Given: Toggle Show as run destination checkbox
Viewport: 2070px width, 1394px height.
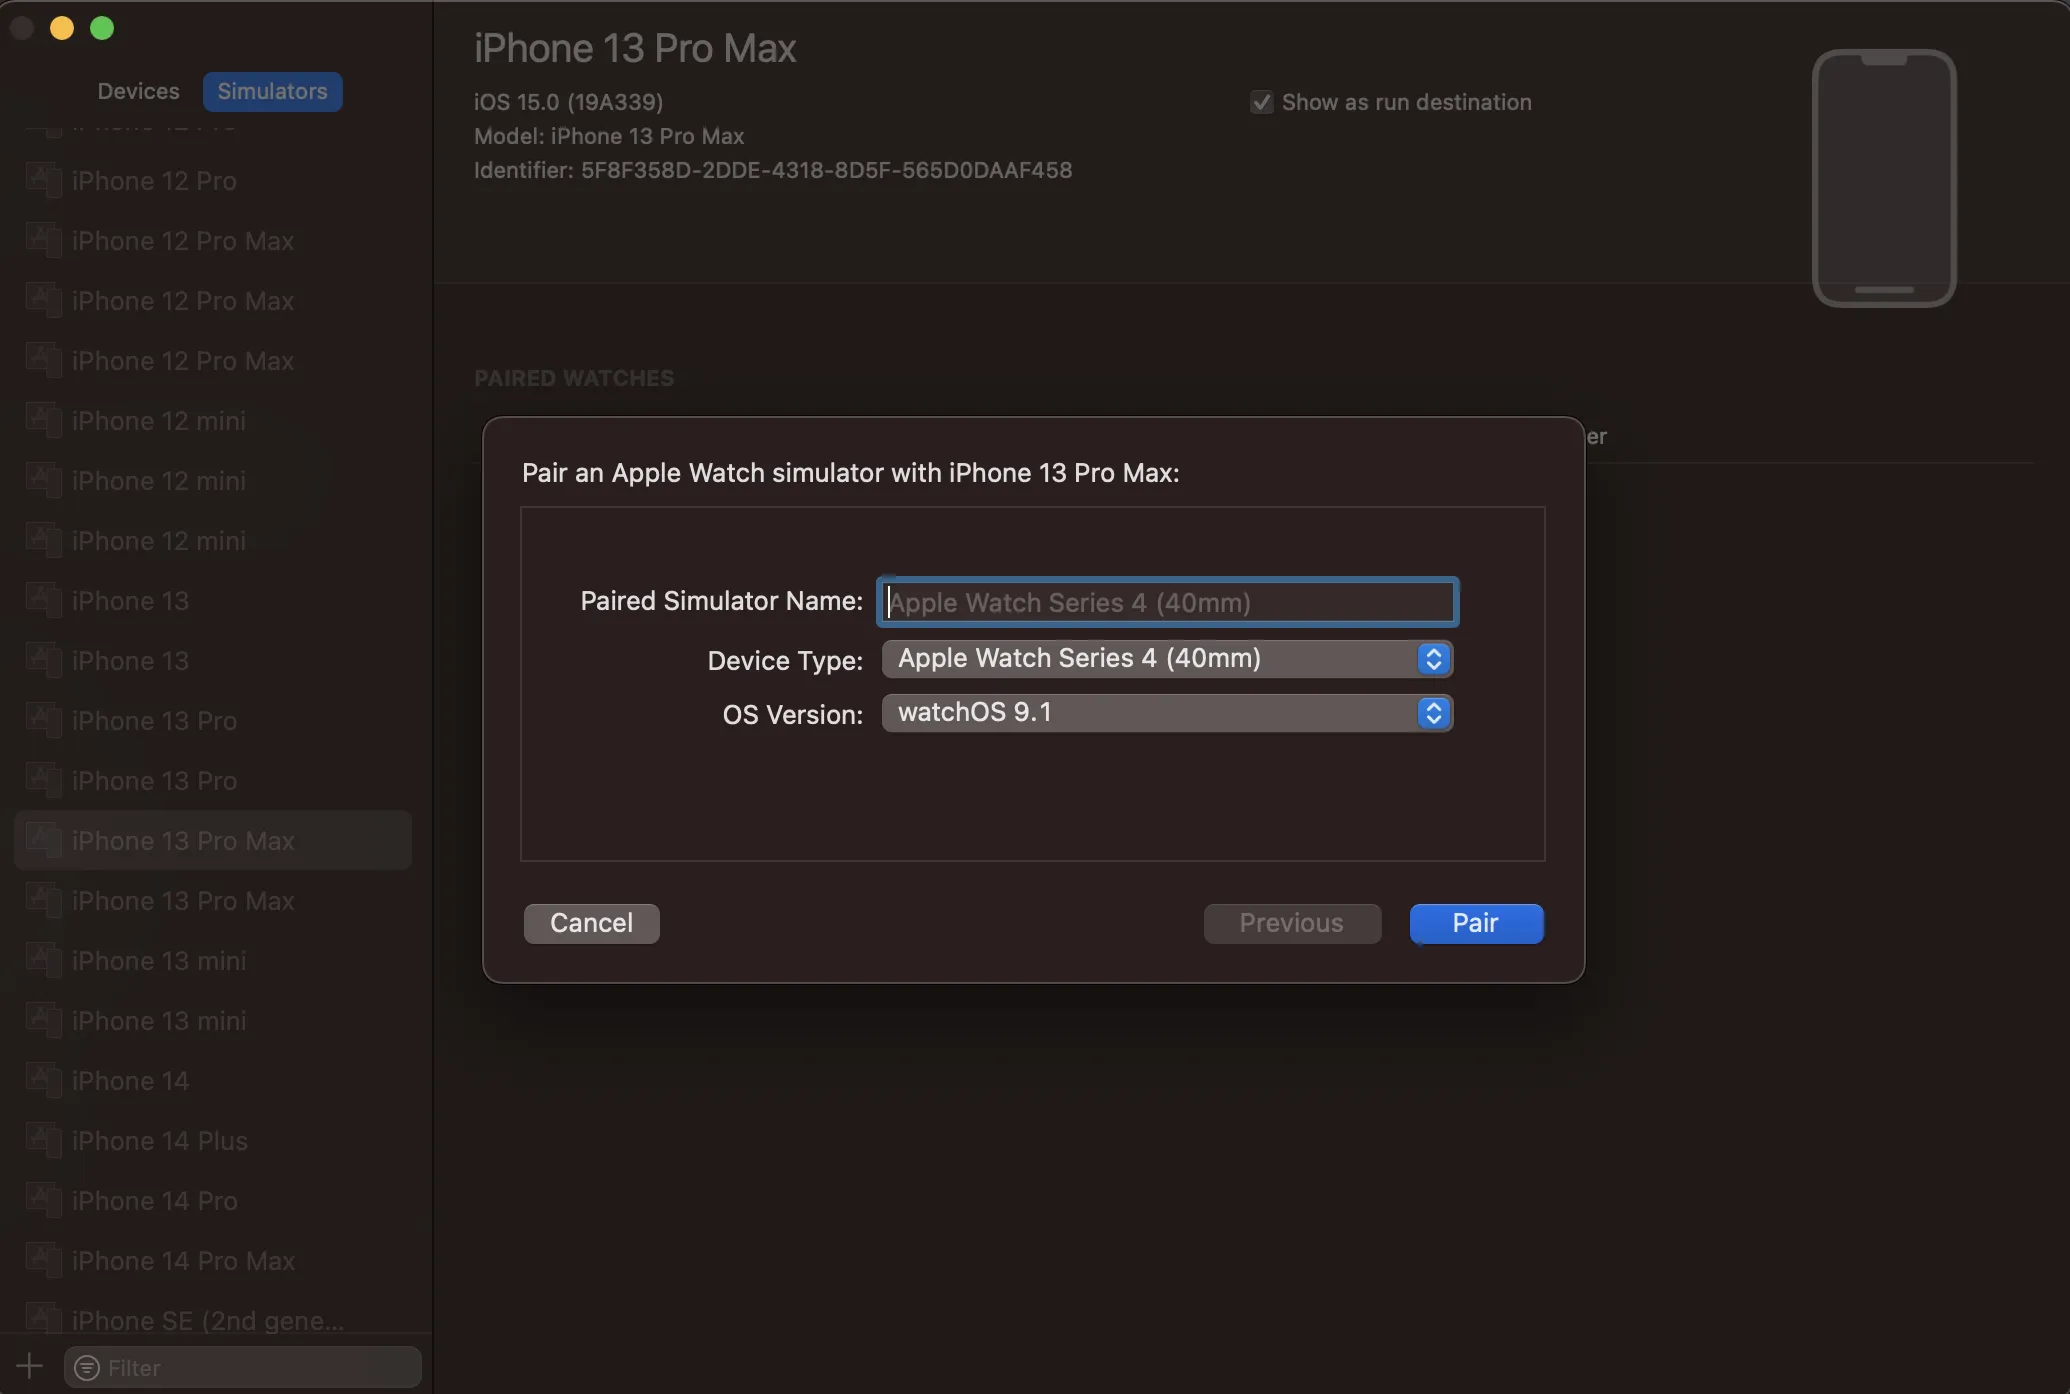Looking at the screenshot, I should [1261, 102].
